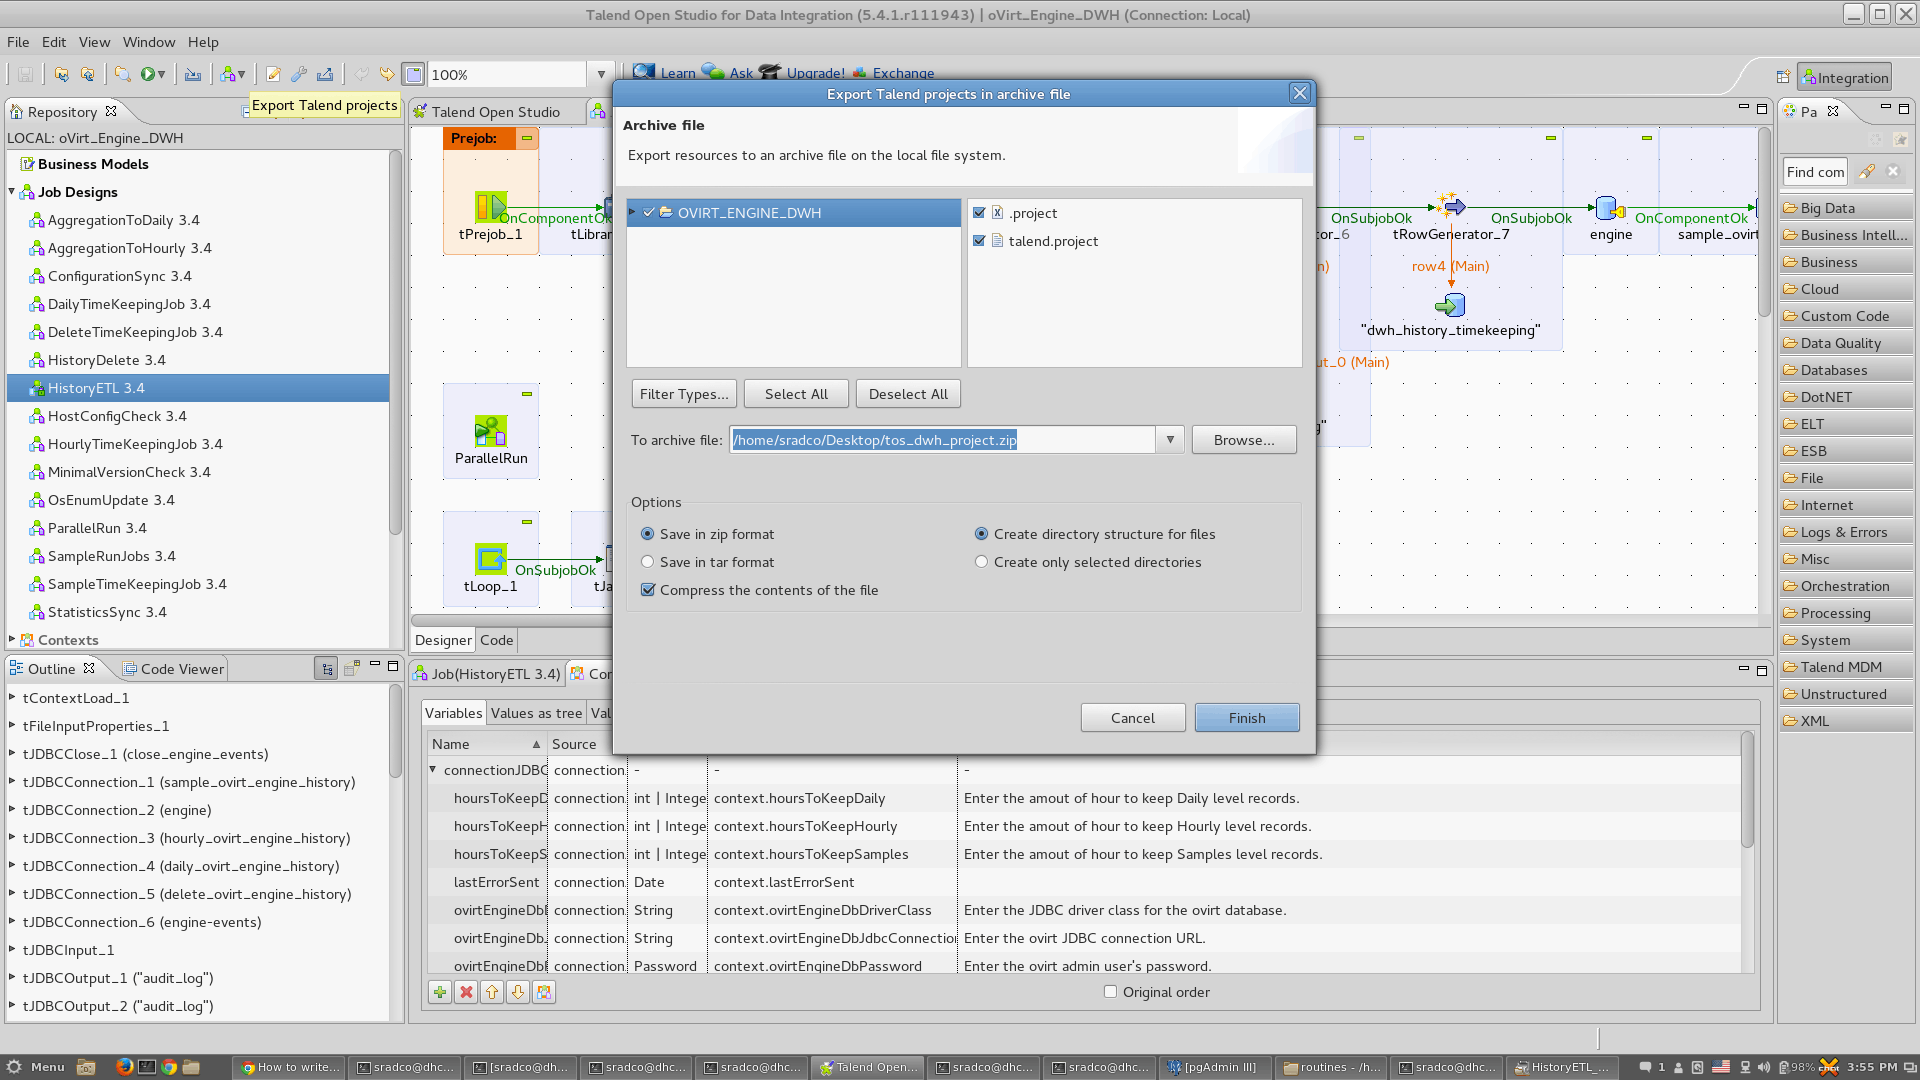Screen dimensions: 1920x1080
Task: Expand the OVIRT_ENGINE_DWH tree node
Action: (x=632, y=212)
